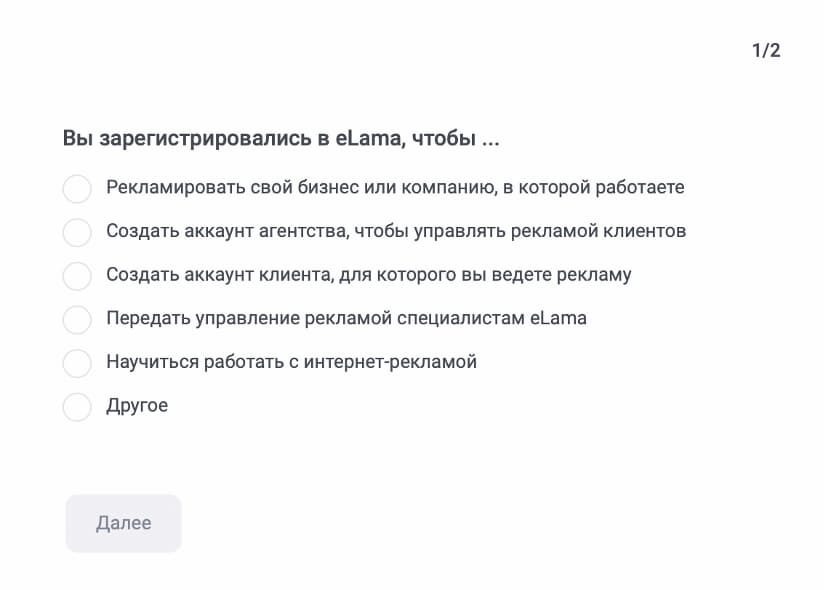
Task: Click the radio circle beside "Передать управление рекламой"
Action: click(77, 319)
